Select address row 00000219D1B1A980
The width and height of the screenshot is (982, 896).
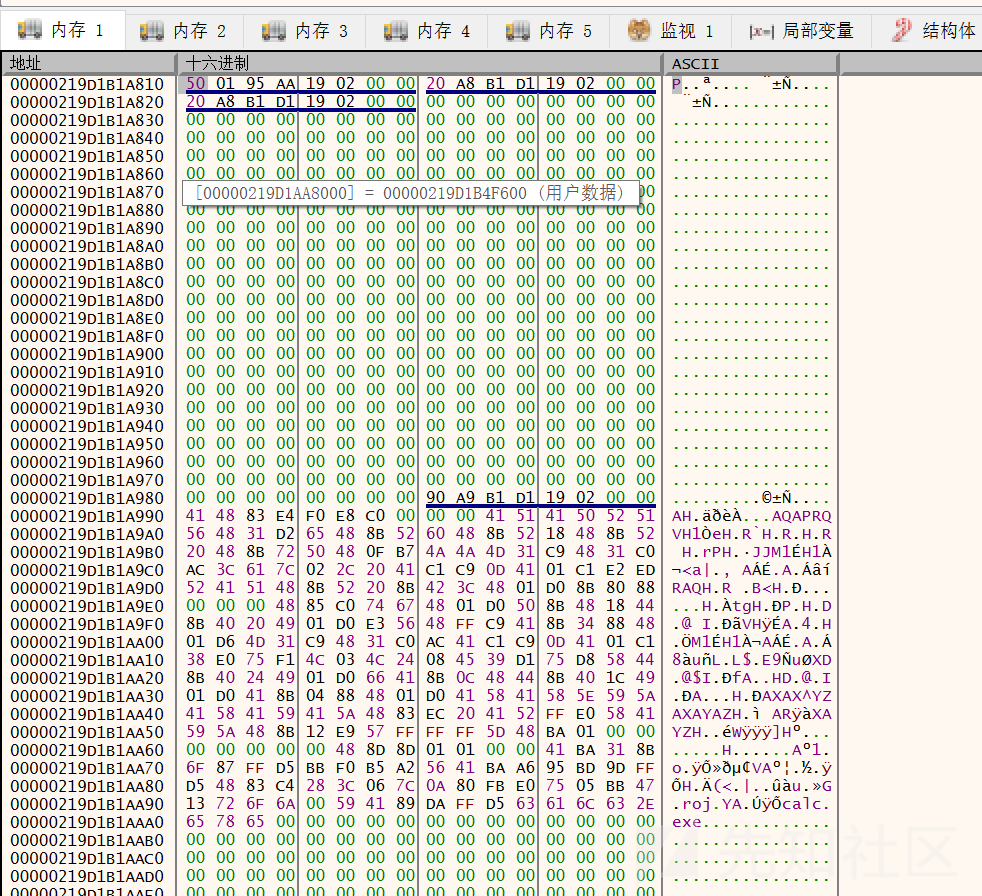tap(87, 498)
